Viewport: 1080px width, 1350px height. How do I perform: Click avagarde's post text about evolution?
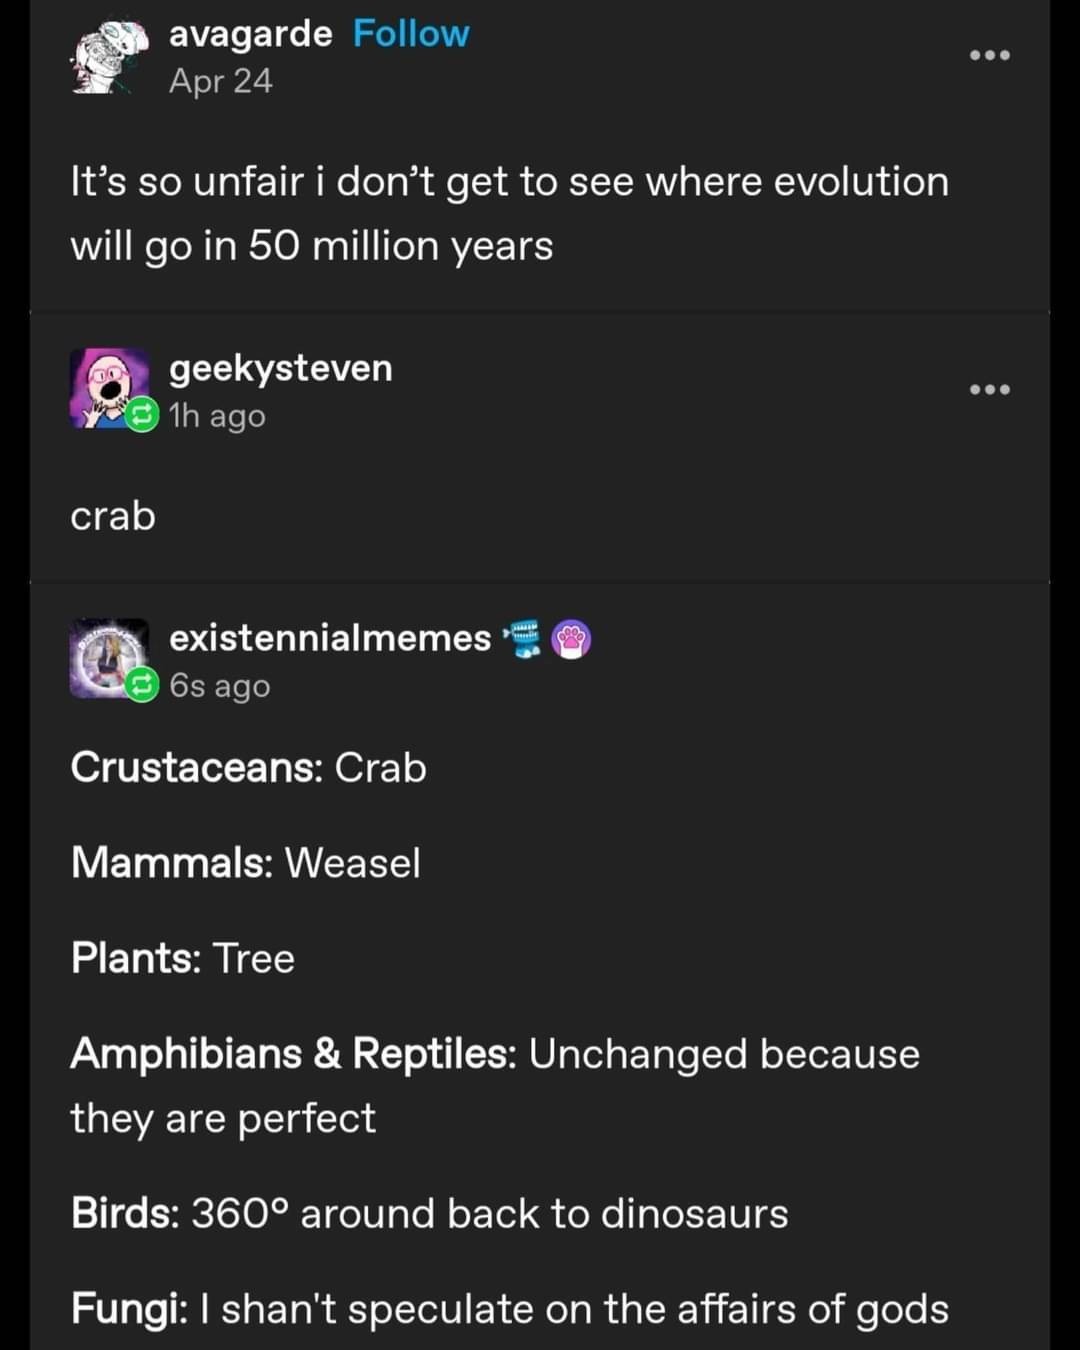pos(510,212)
